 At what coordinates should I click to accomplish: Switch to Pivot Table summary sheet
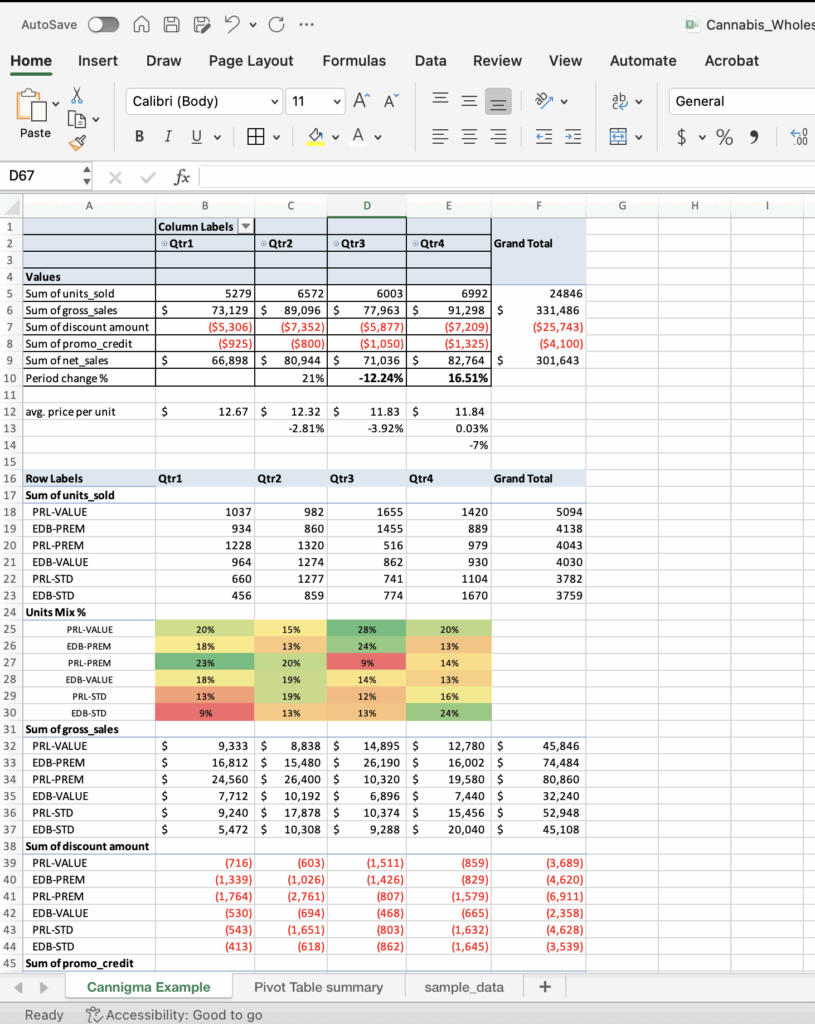[x=318, y=987]
